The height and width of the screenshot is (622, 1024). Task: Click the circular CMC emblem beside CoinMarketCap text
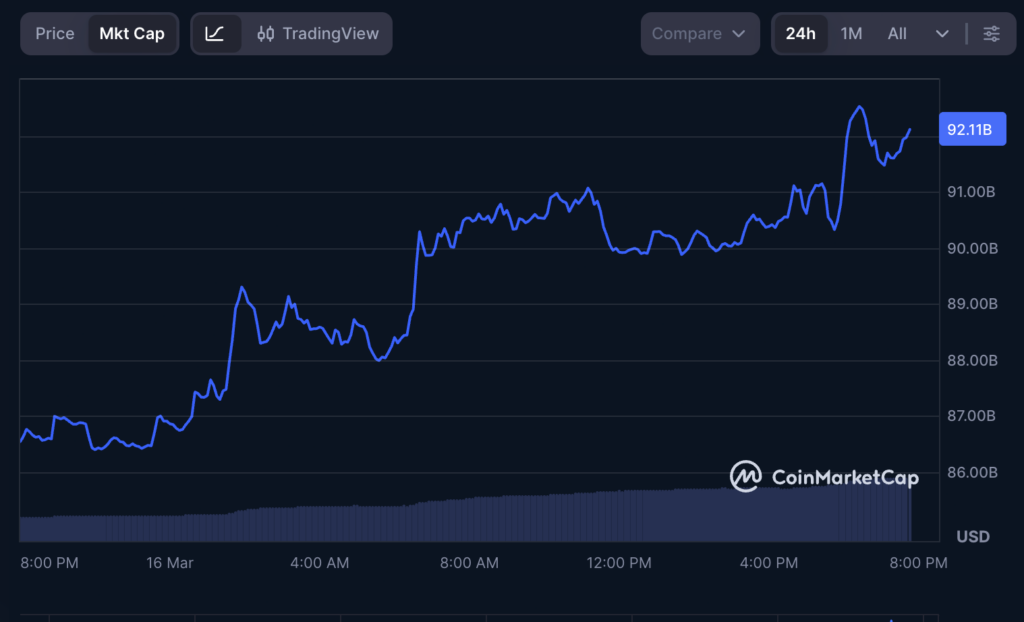[x=744, y=477]
